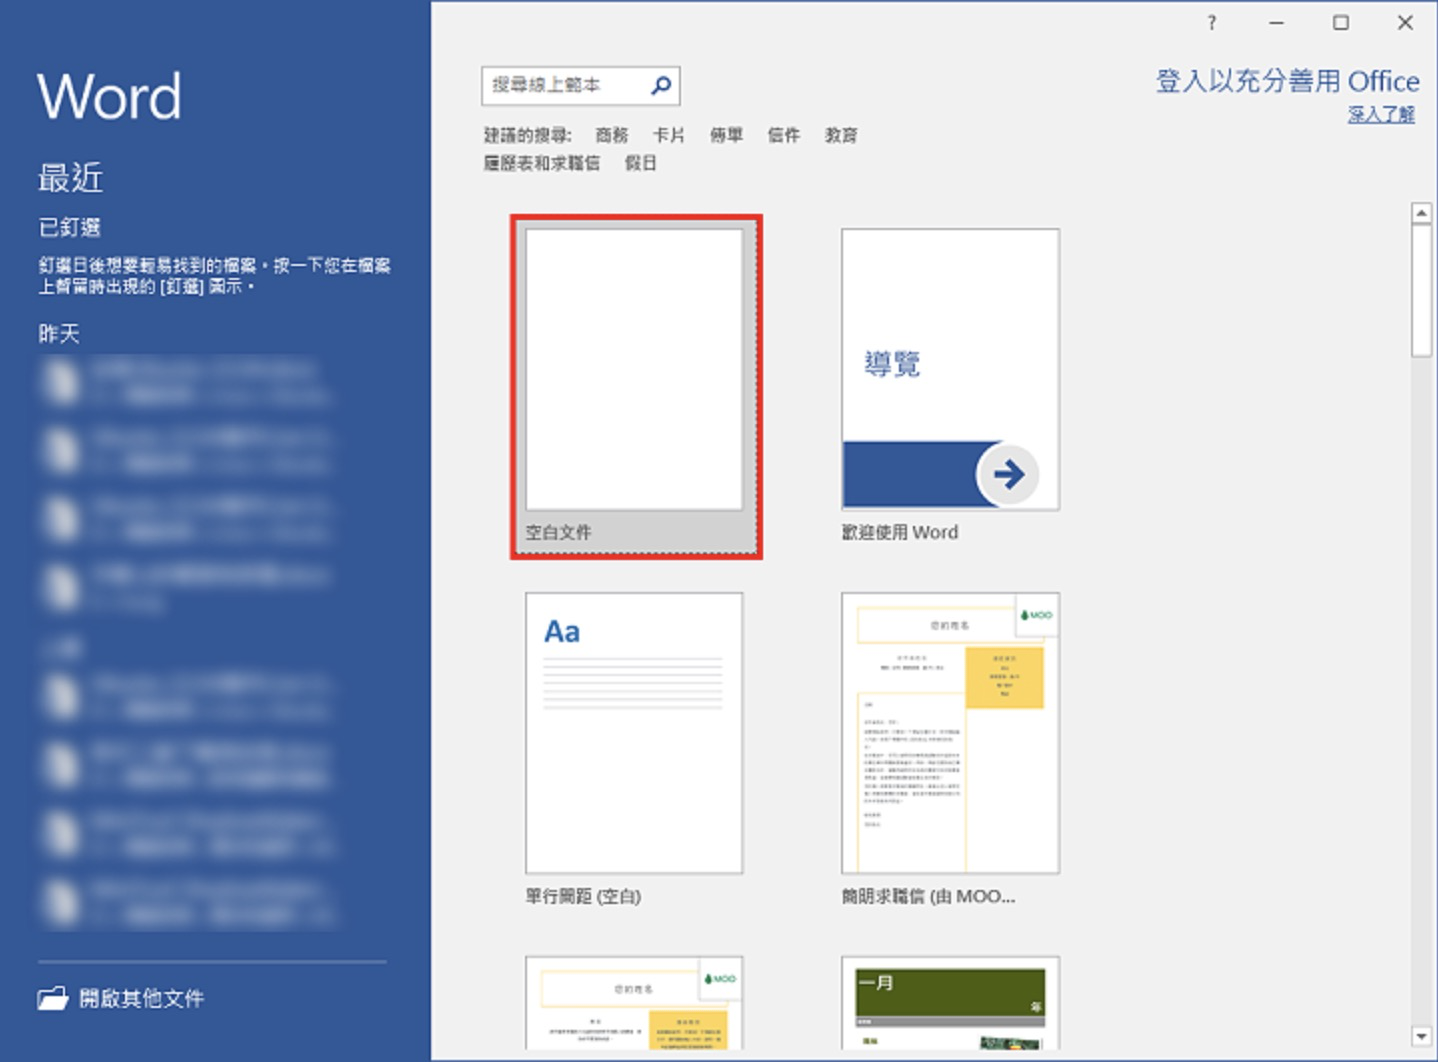Select the 卡片 suggested search
Screen dimensions: 1438x1062
click(x=669, y=135)
